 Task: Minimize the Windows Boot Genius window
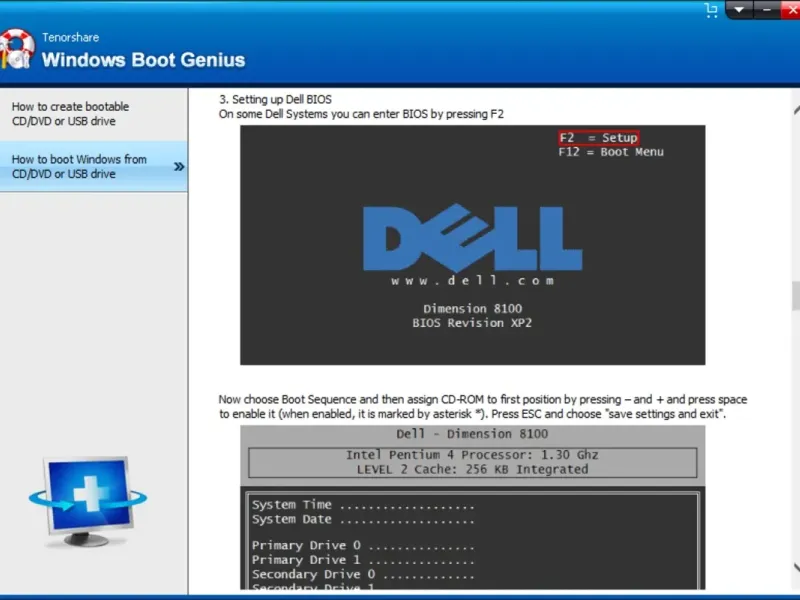766,10
